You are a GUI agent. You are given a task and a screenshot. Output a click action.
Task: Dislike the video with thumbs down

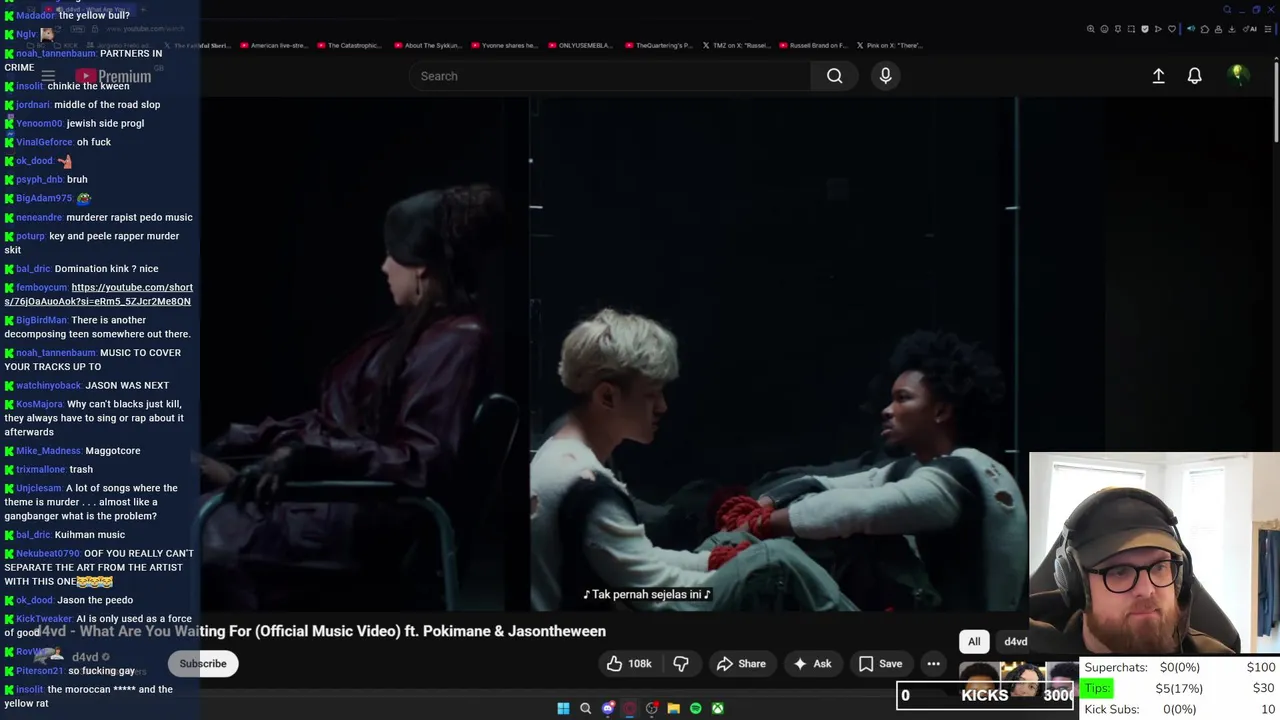tap(681, 664)
